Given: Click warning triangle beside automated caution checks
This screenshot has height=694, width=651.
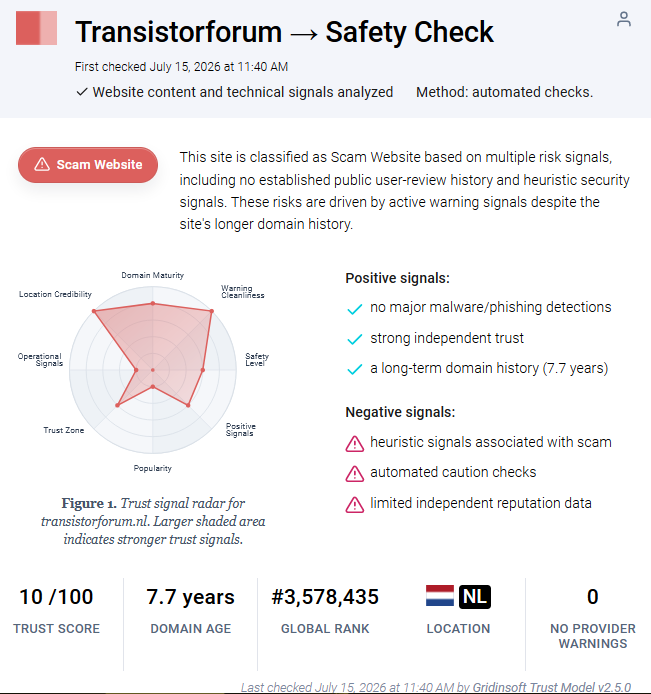Looking at the screenshot, I should click(354, 474).
